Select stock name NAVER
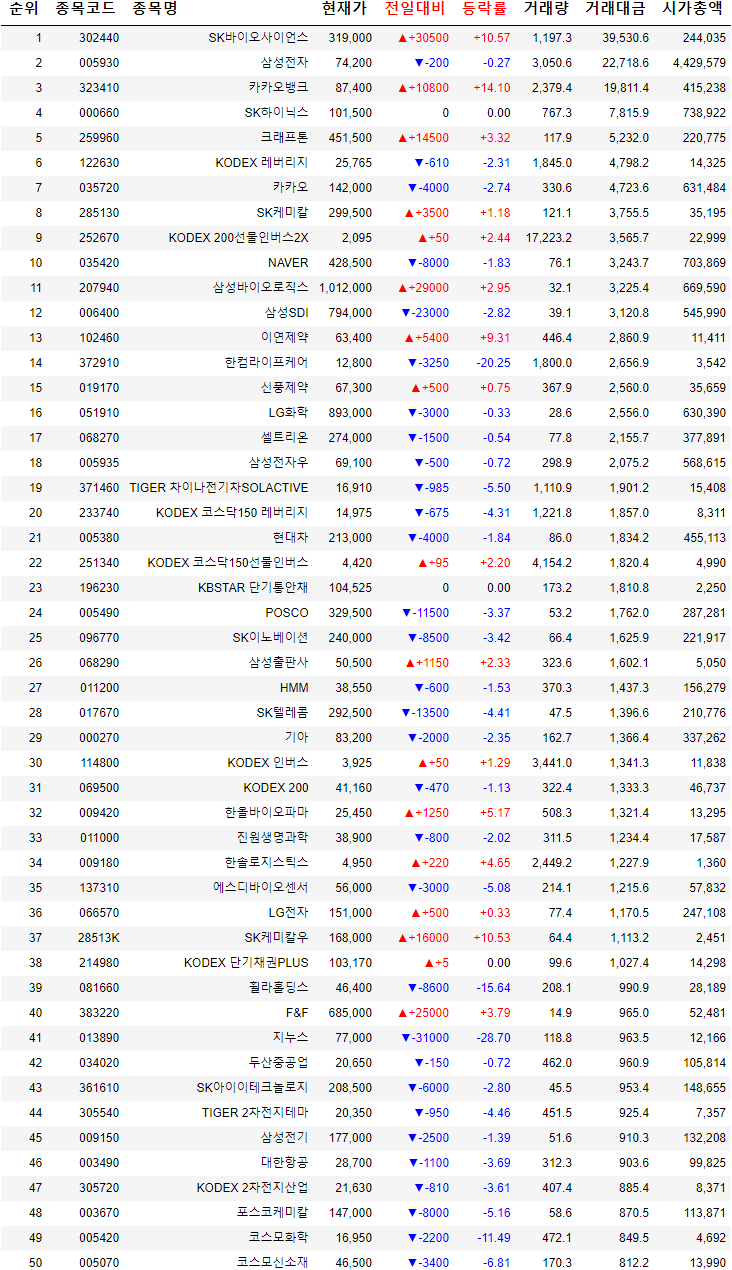Screen dimensions: 732x1270 coord(288,263)
